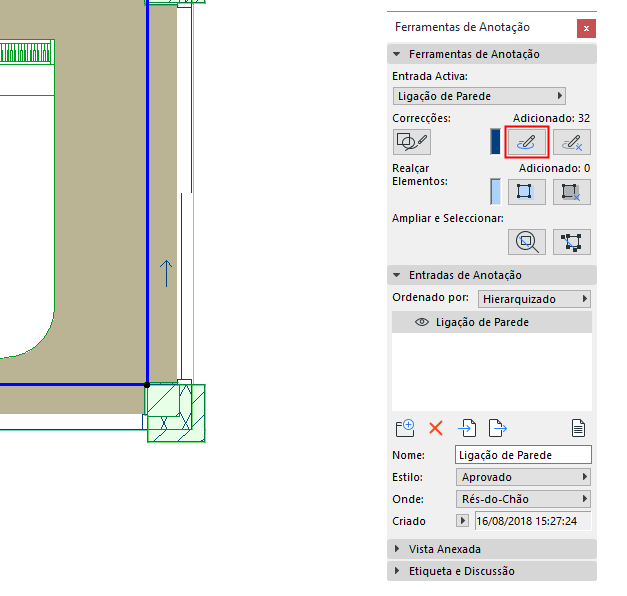627x596 pixels.
Task: Click the "Adicionado: 0" counter text
Action: point(554,168)
